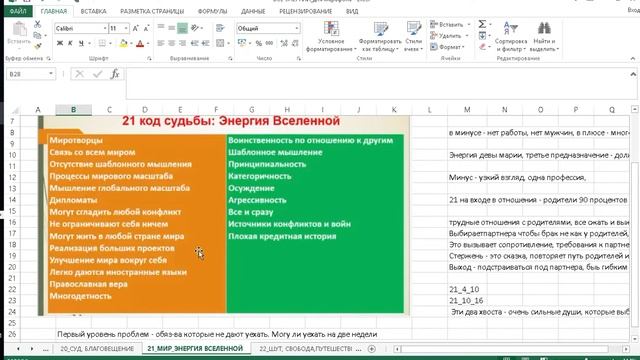Align text to the vertical middle

(x=172, y=28)
